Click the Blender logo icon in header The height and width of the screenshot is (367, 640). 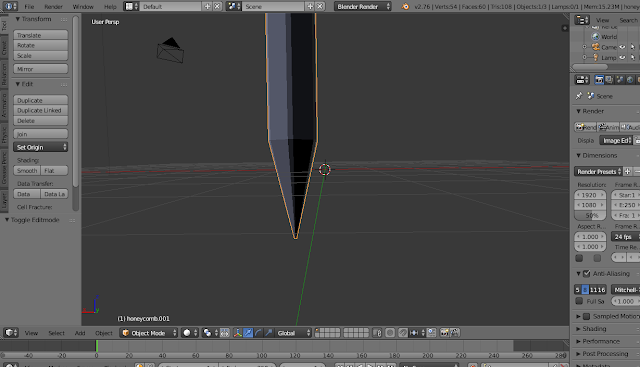(x=405, y=6)
